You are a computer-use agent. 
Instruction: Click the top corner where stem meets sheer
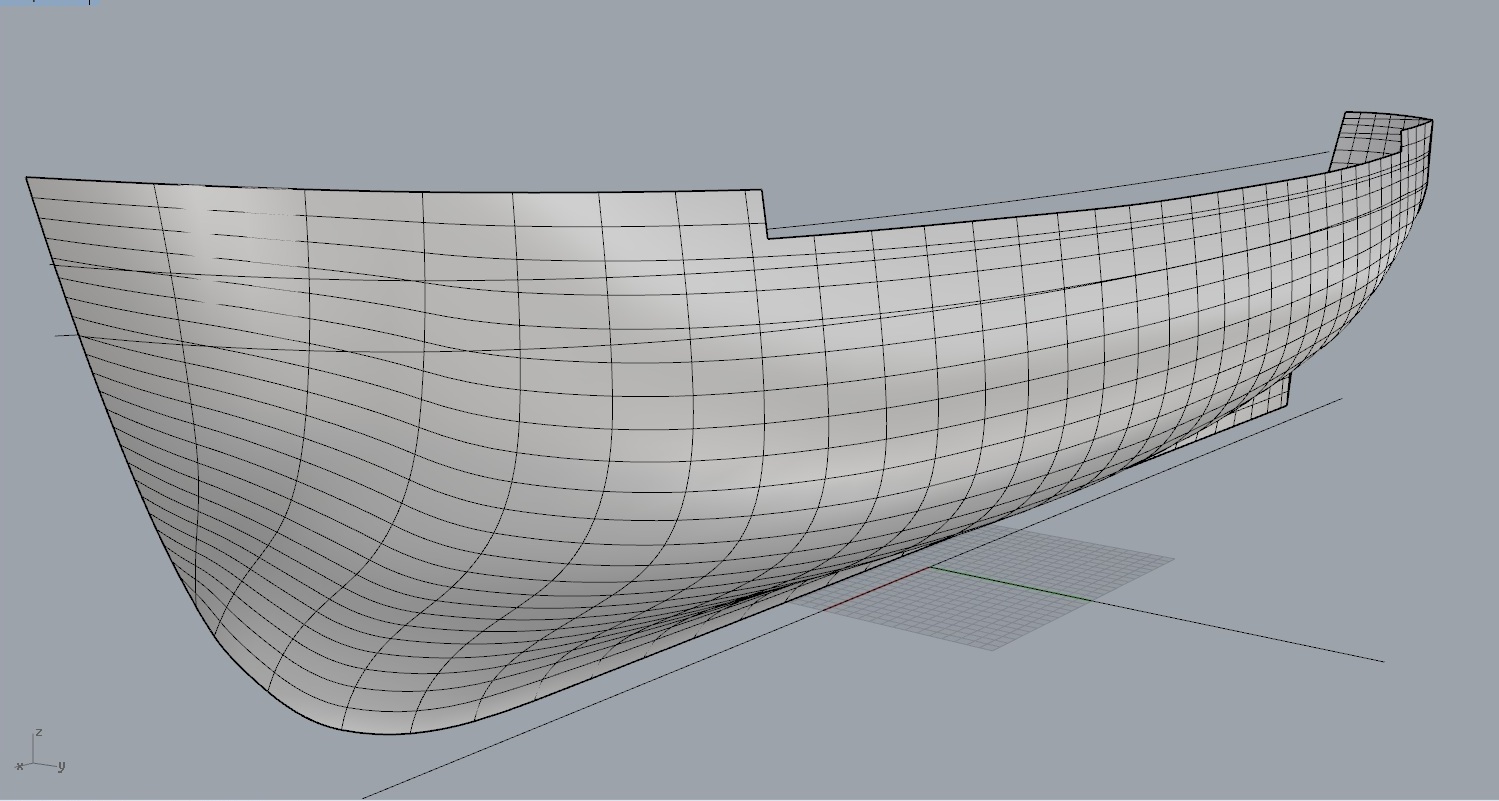[27, 178]
